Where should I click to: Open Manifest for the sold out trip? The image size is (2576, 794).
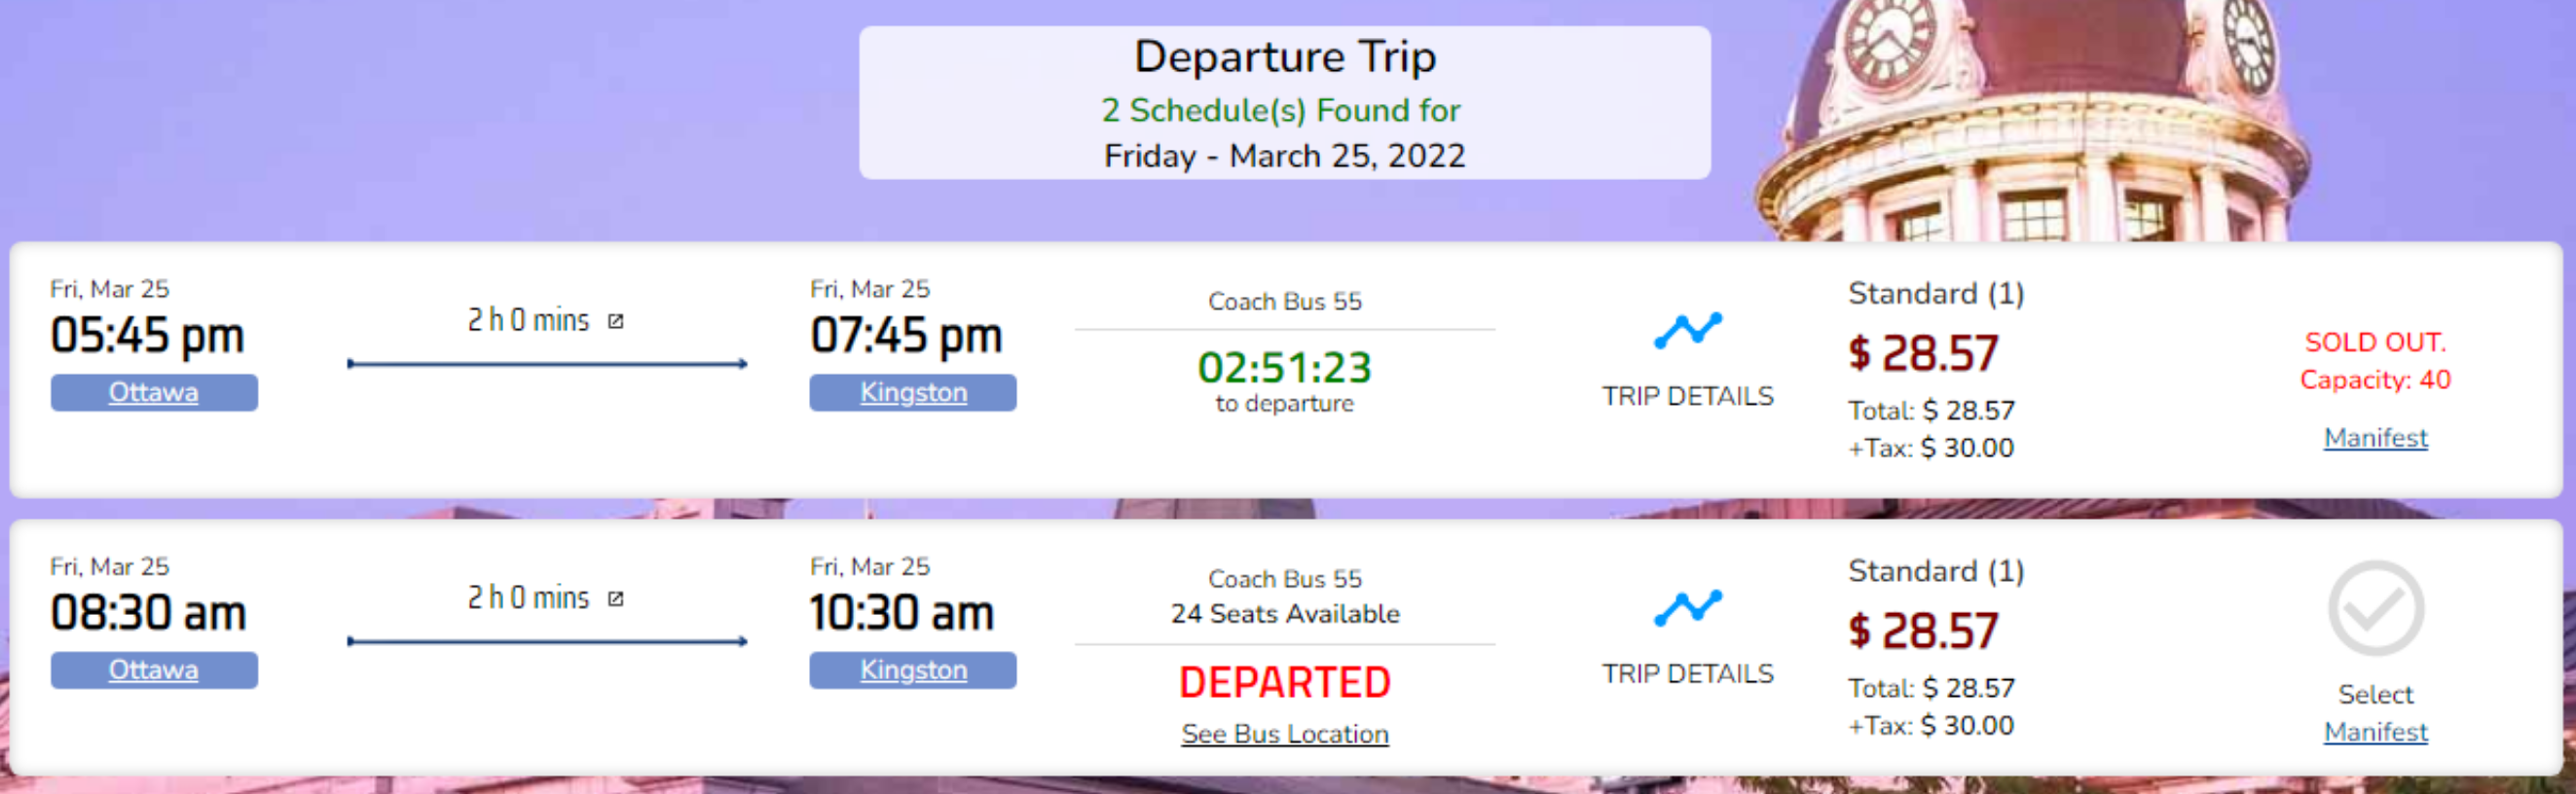2375,438
